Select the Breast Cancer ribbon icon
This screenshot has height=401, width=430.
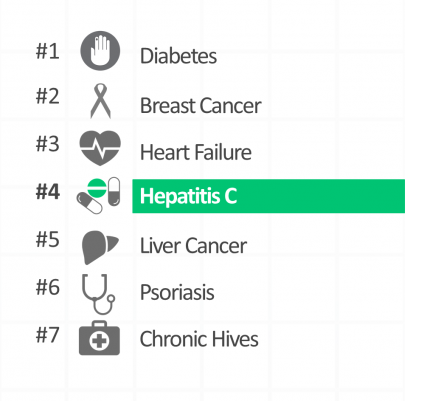click(100, 101)
